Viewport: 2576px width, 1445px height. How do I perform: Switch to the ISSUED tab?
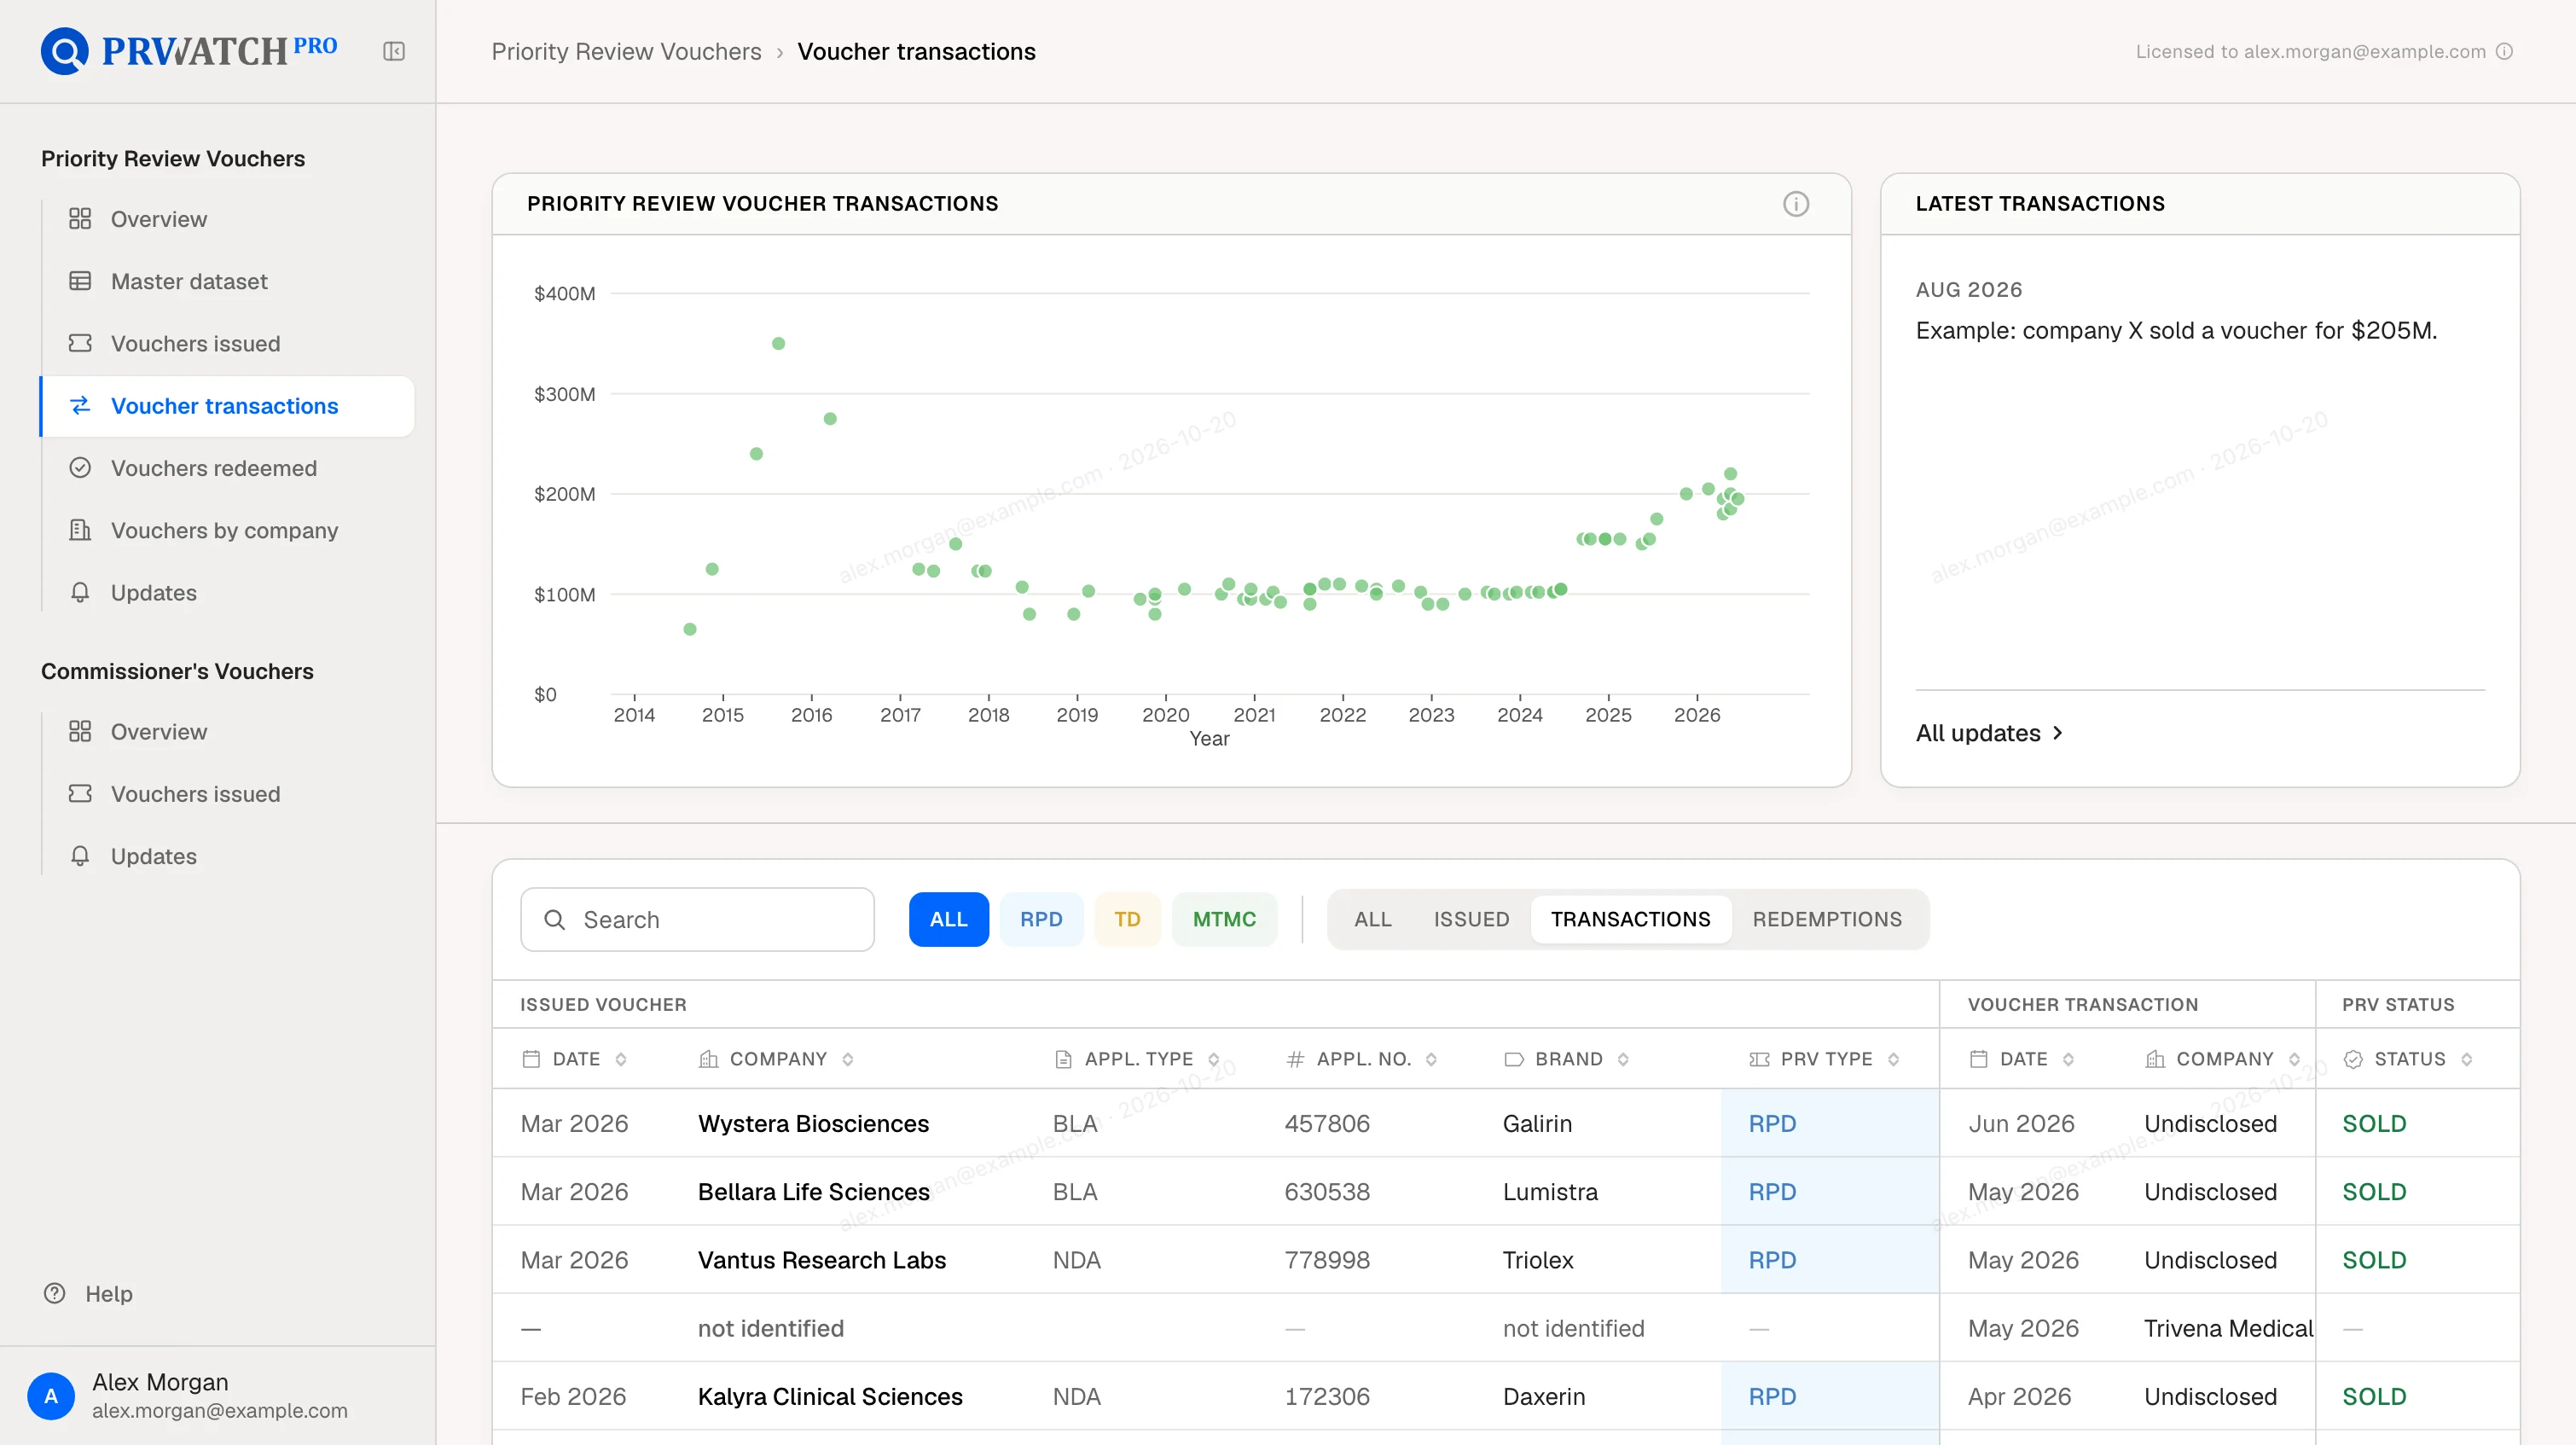pyautogui.click(x=1471, y=919)
